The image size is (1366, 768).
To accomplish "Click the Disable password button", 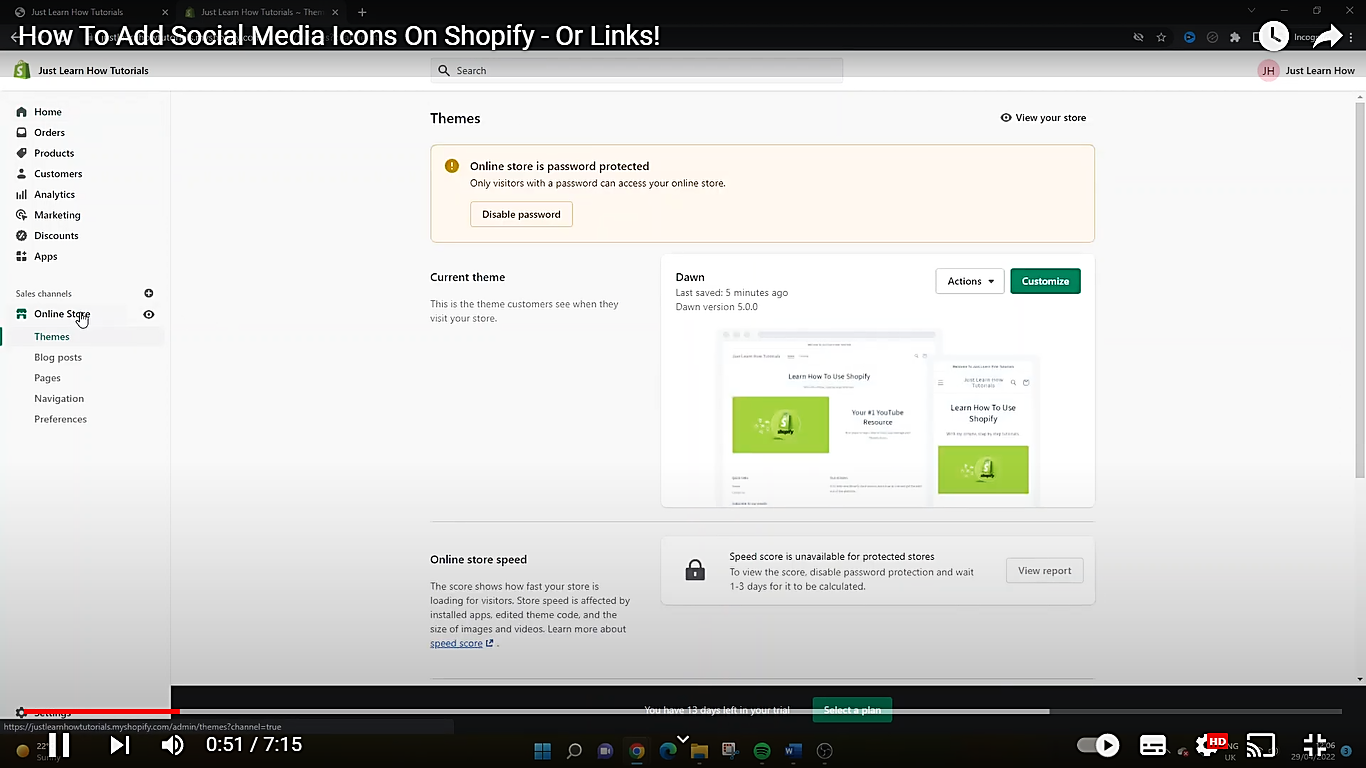I will coord(521,214).
